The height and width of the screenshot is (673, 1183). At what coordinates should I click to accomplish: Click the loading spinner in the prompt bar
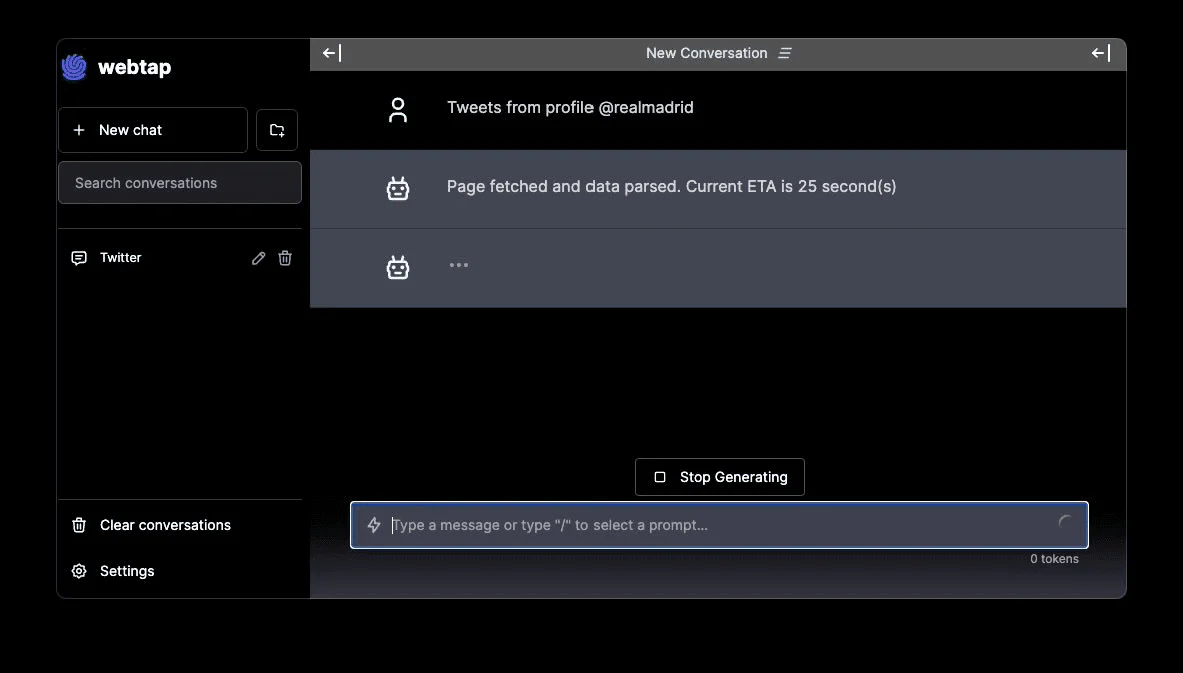click(1064, 521)
